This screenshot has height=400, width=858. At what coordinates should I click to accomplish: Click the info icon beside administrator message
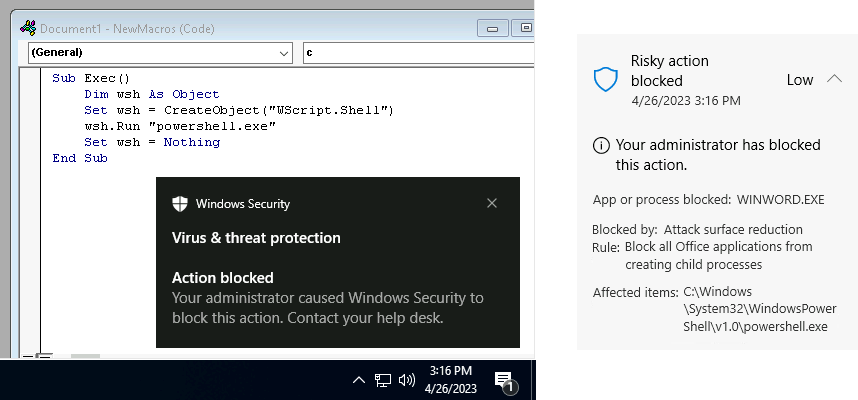(x=601, y=145)
